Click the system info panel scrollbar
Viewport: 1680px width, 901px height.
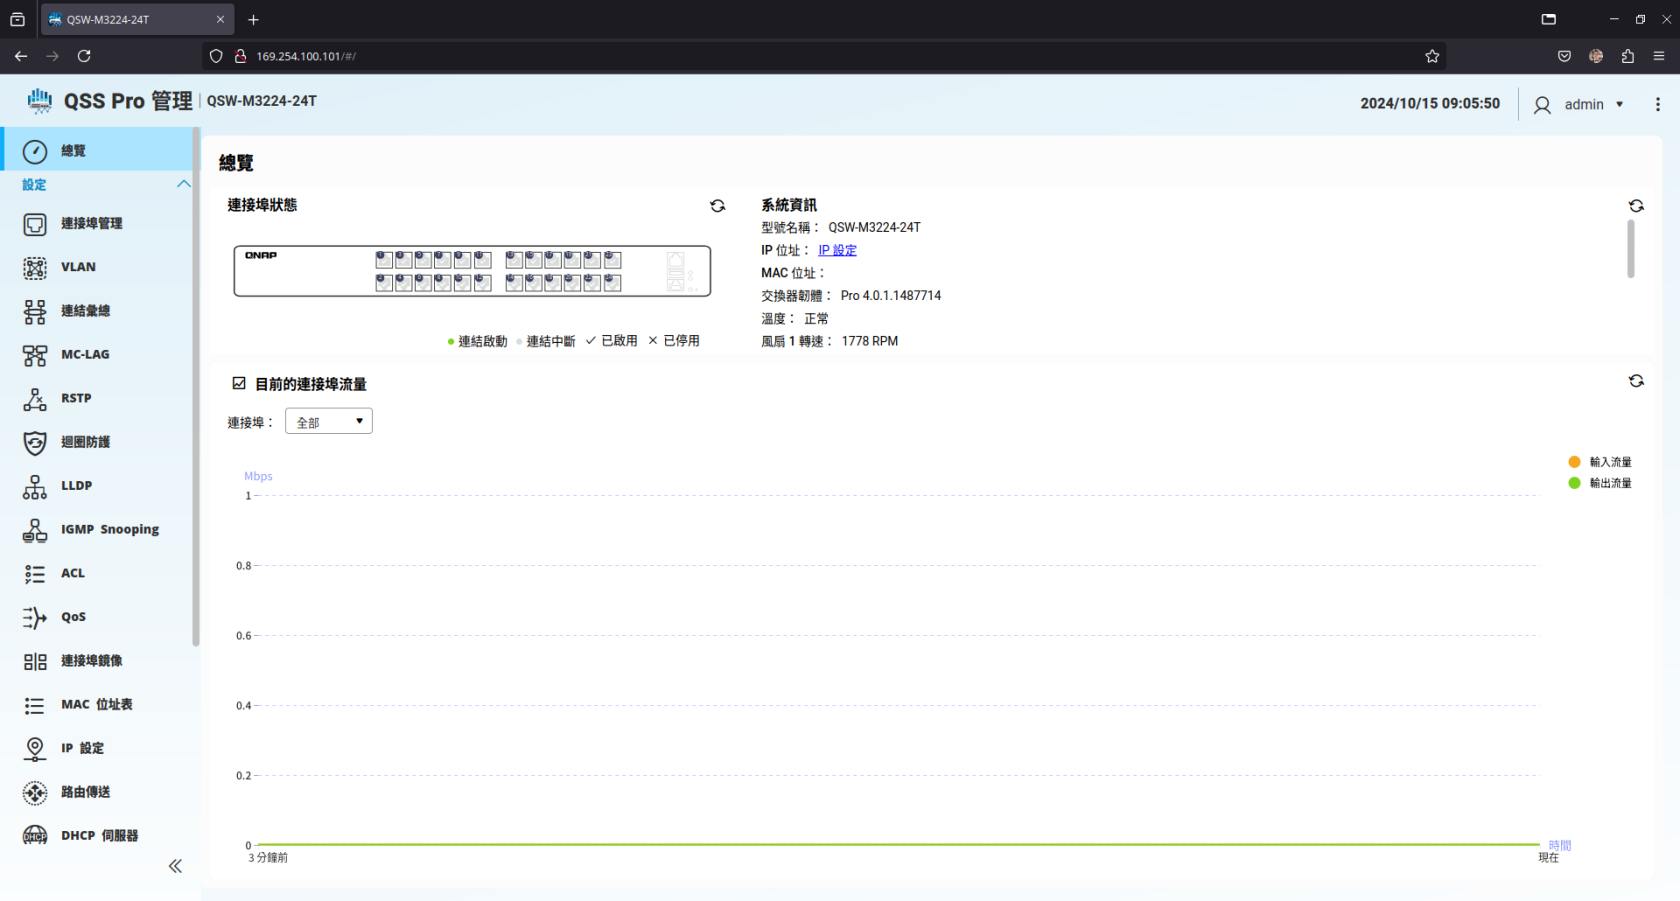point(1631,249)
